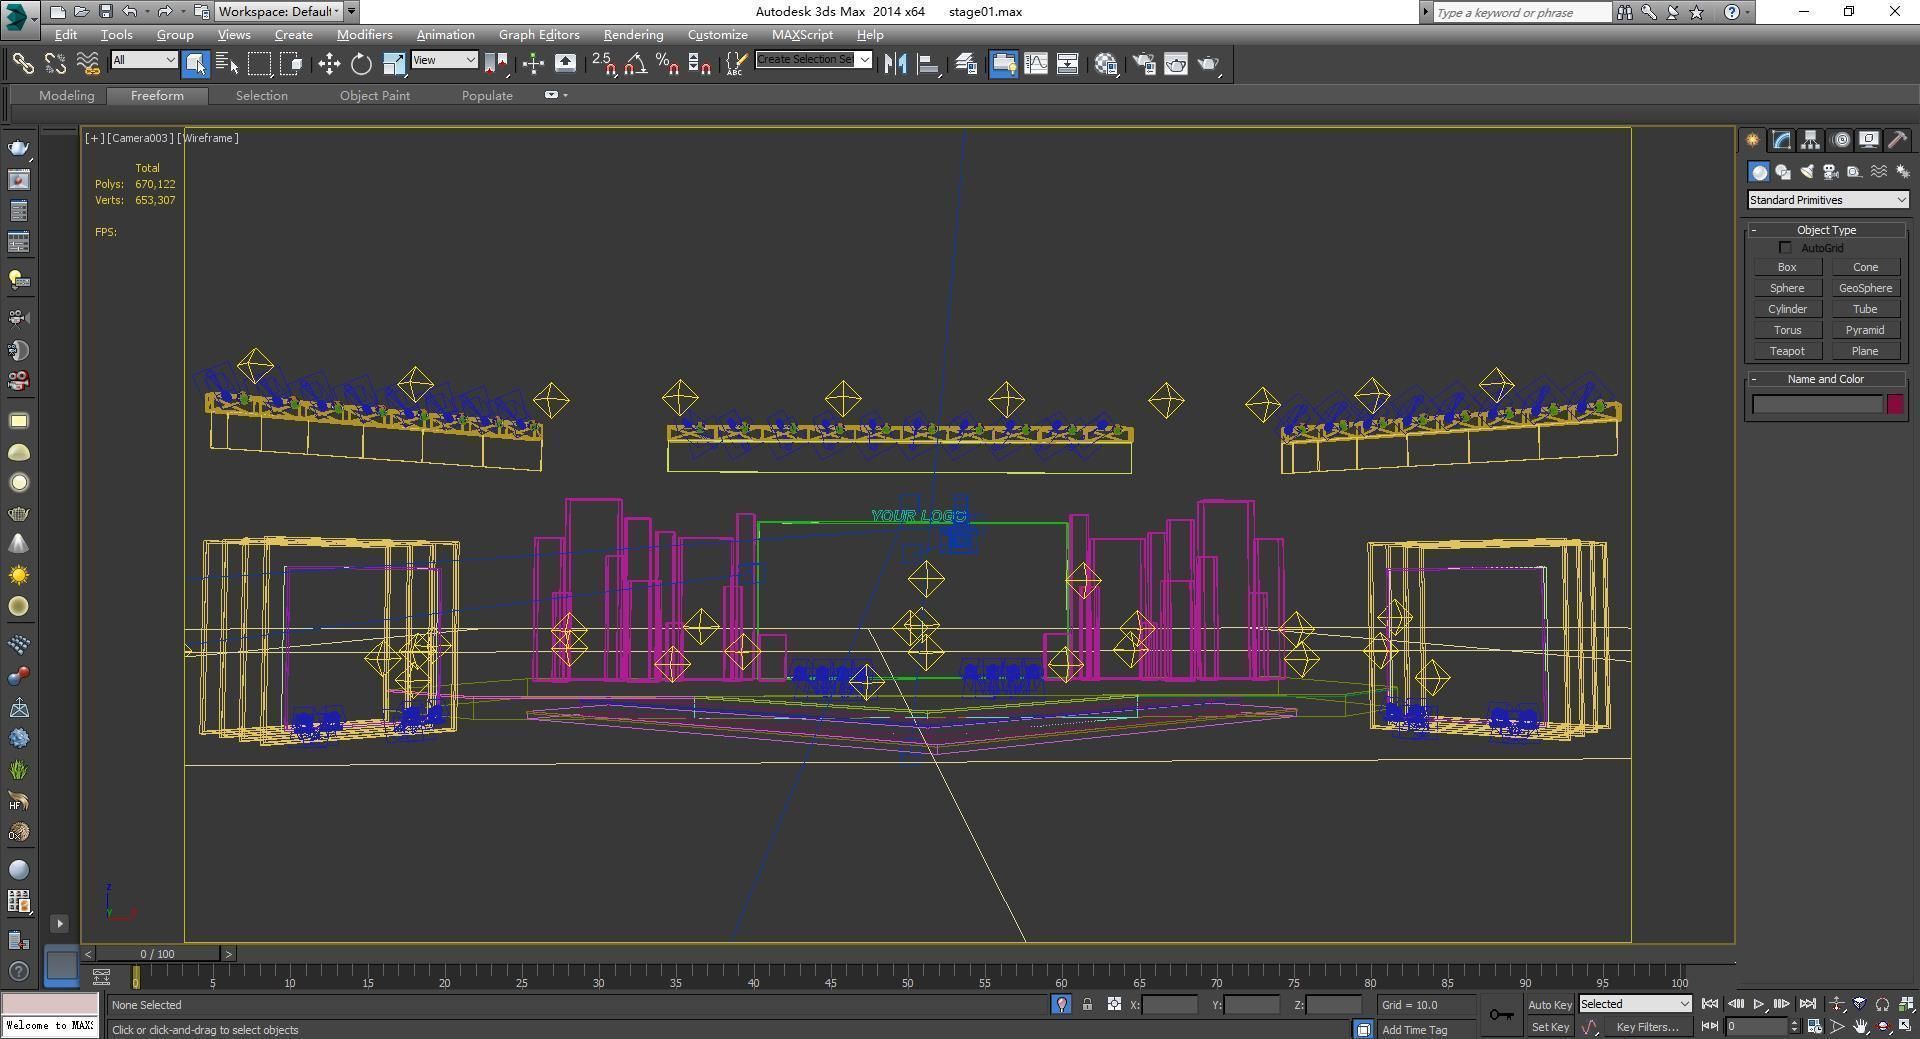The height and width of the screenshot is (1039, 1920).
Task: Activate Select and Move tool
Action: (x=329, y=64)
